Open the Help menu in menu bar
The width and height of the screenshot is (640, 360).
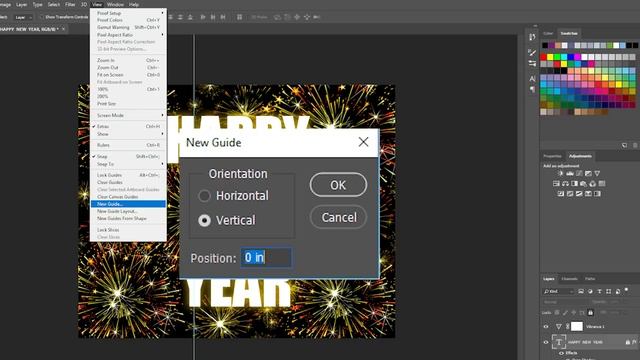pos(134,4)
